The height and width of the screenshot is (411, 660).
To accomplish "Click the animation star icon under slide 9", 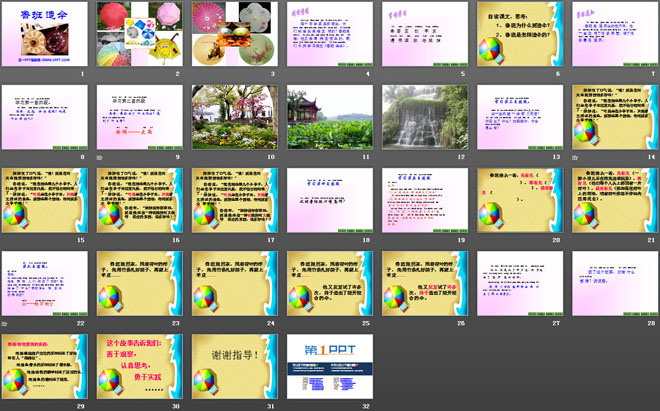I will [x=99, y=157].
